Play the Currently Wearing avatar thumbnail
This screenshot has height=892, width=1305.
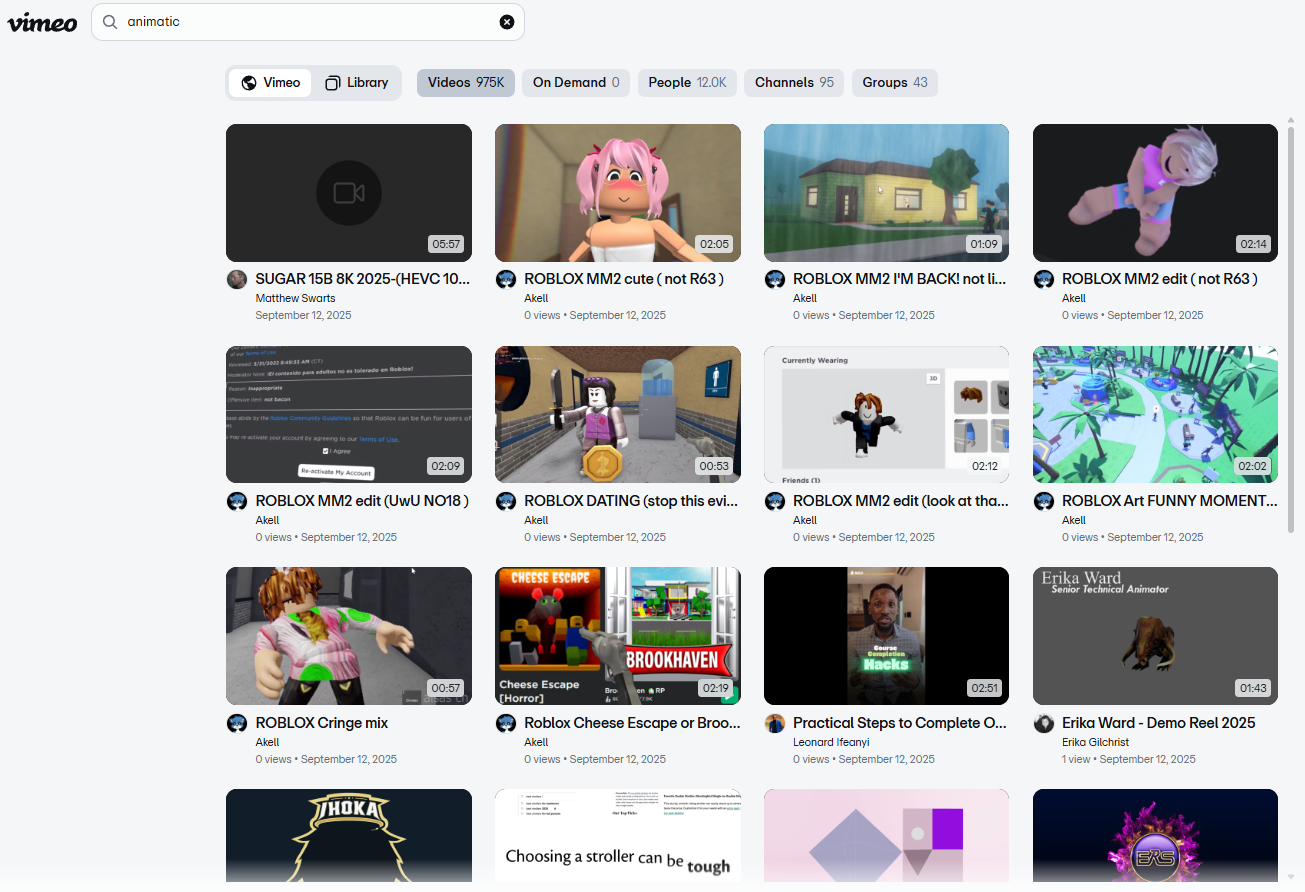point(887,415)
